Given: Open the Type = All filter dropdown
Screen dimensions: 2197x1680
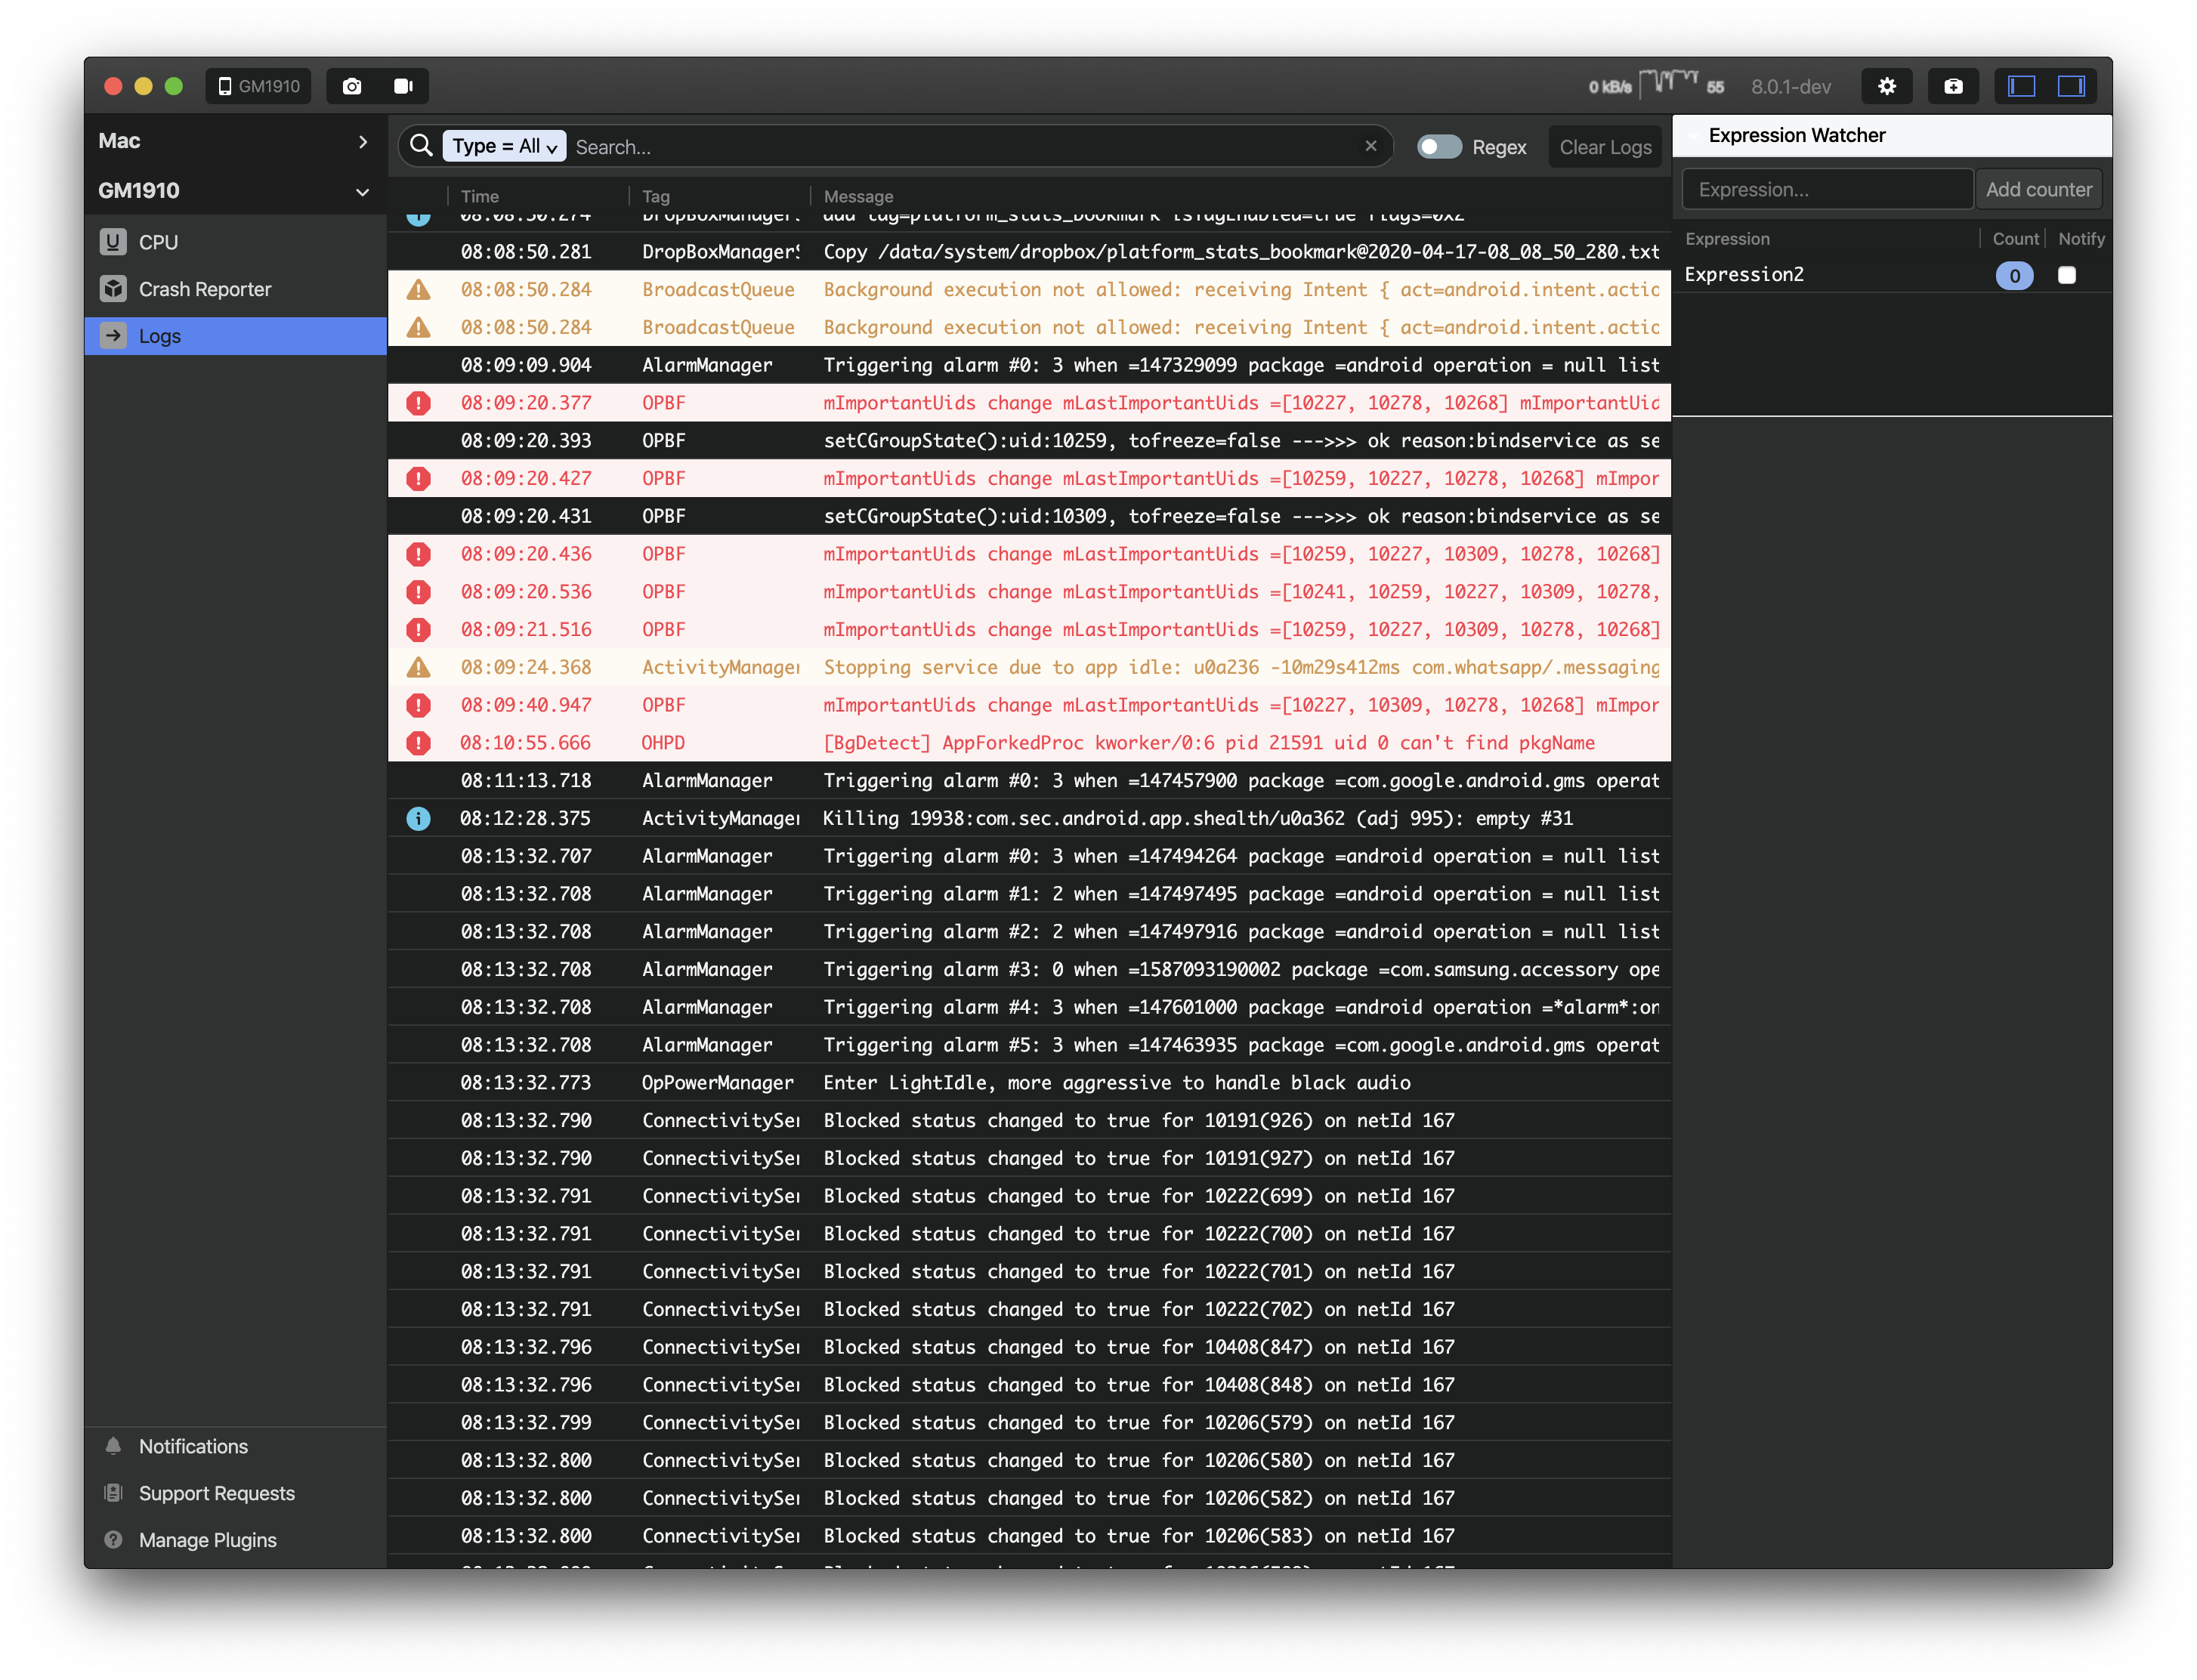Looking at the screenshot, I should coord(504,146).
